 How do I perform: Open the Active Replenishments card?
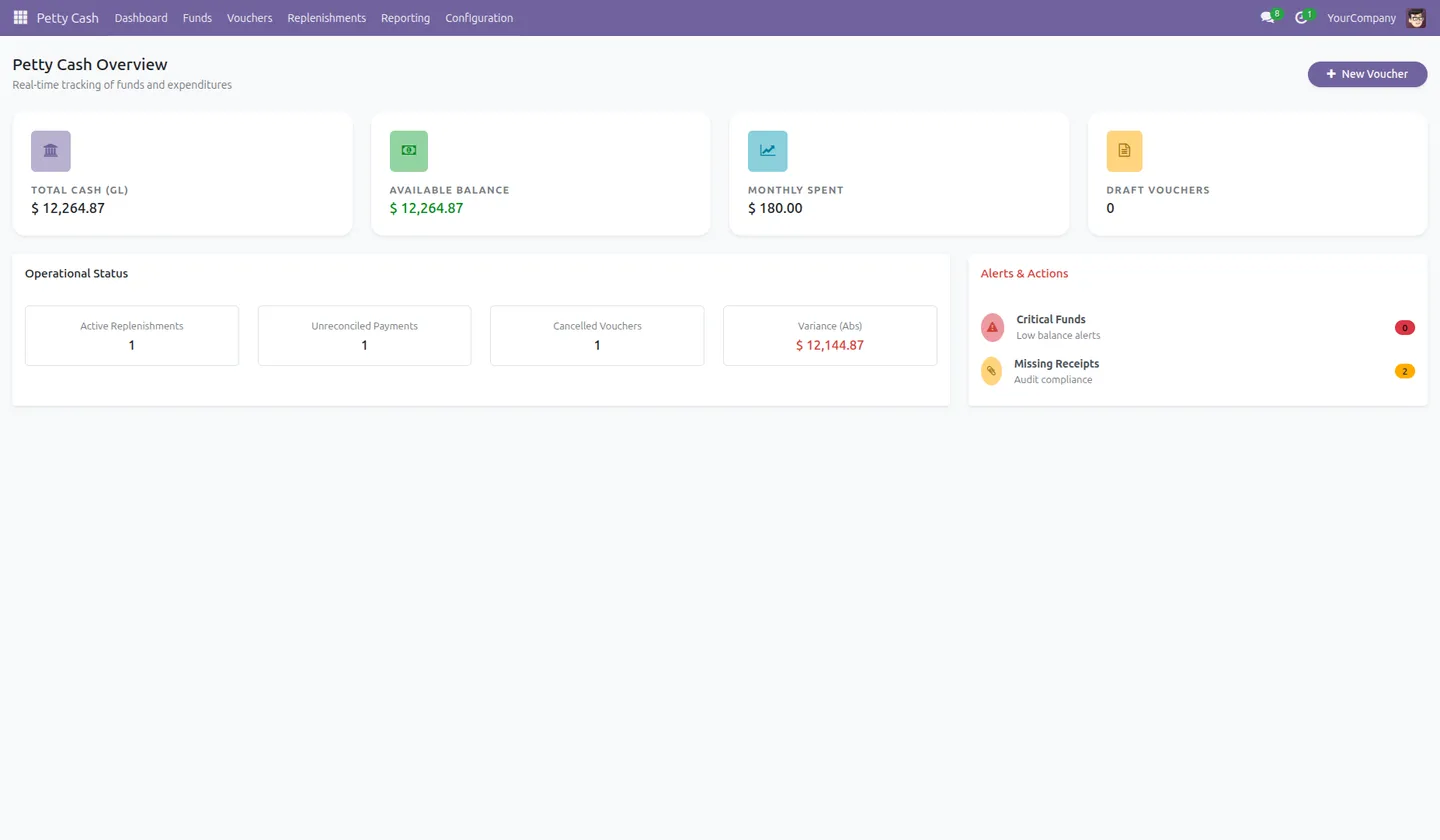click(x=132, y=336)
